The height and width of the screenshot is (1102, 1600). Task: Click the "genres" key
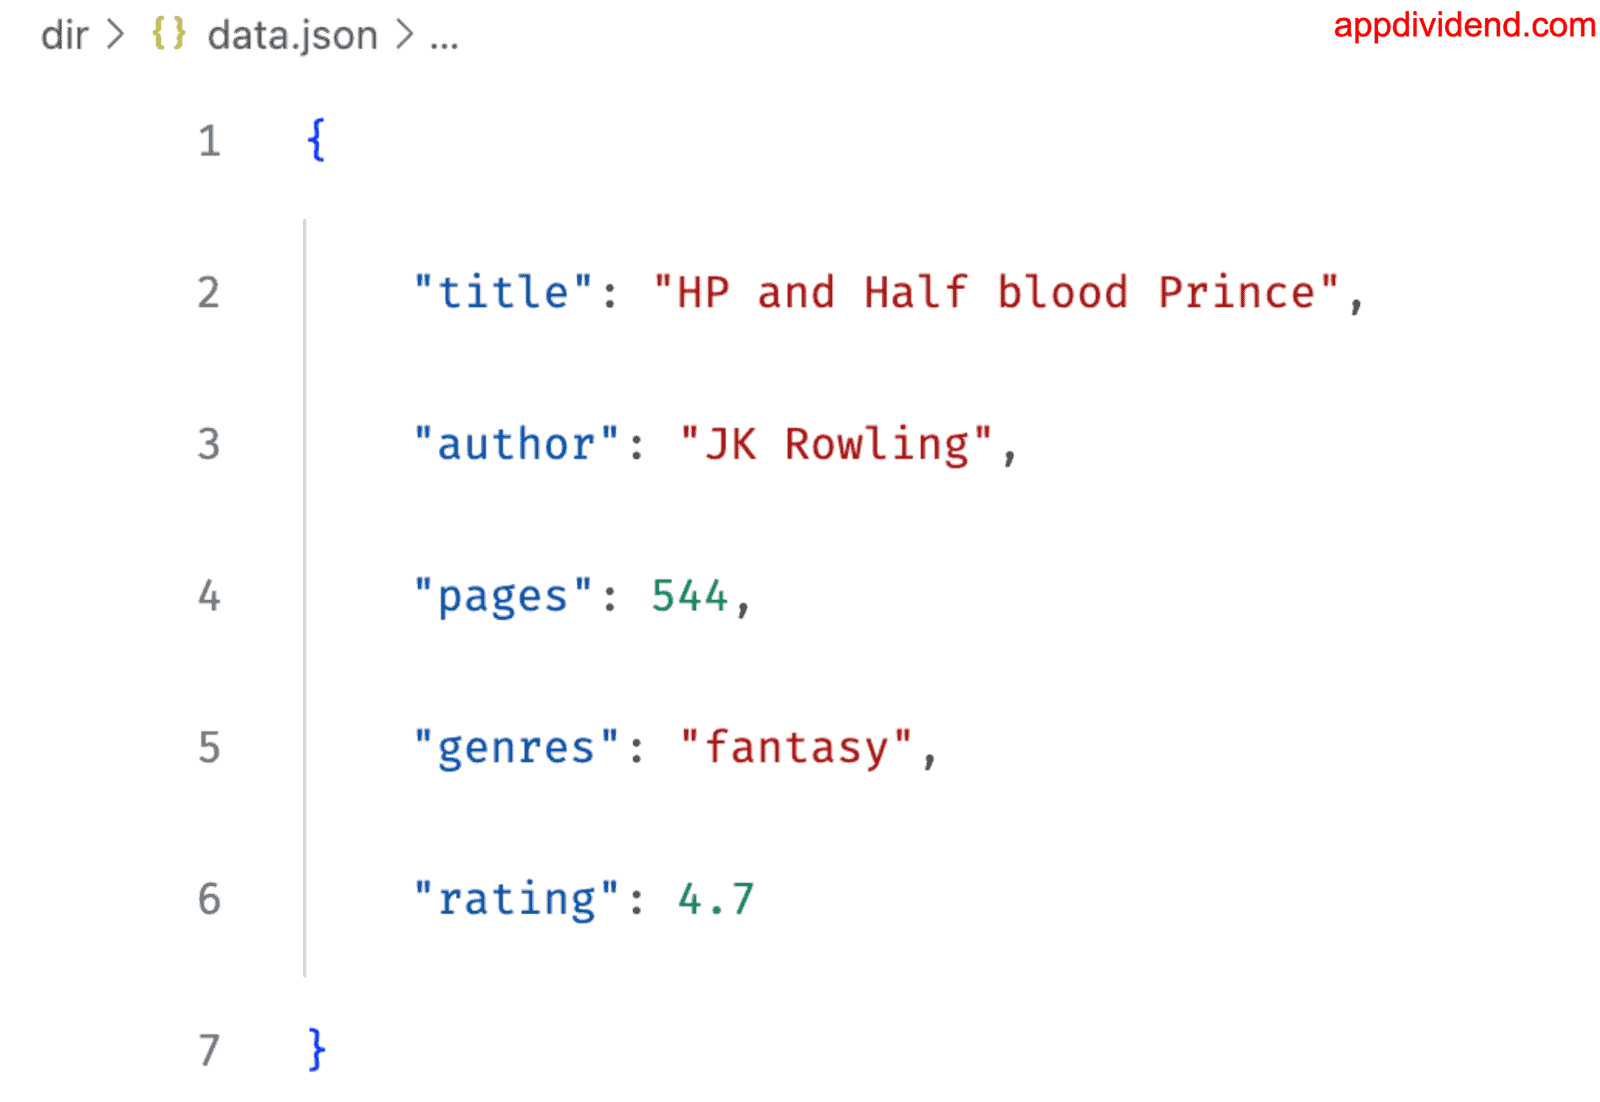517,748
